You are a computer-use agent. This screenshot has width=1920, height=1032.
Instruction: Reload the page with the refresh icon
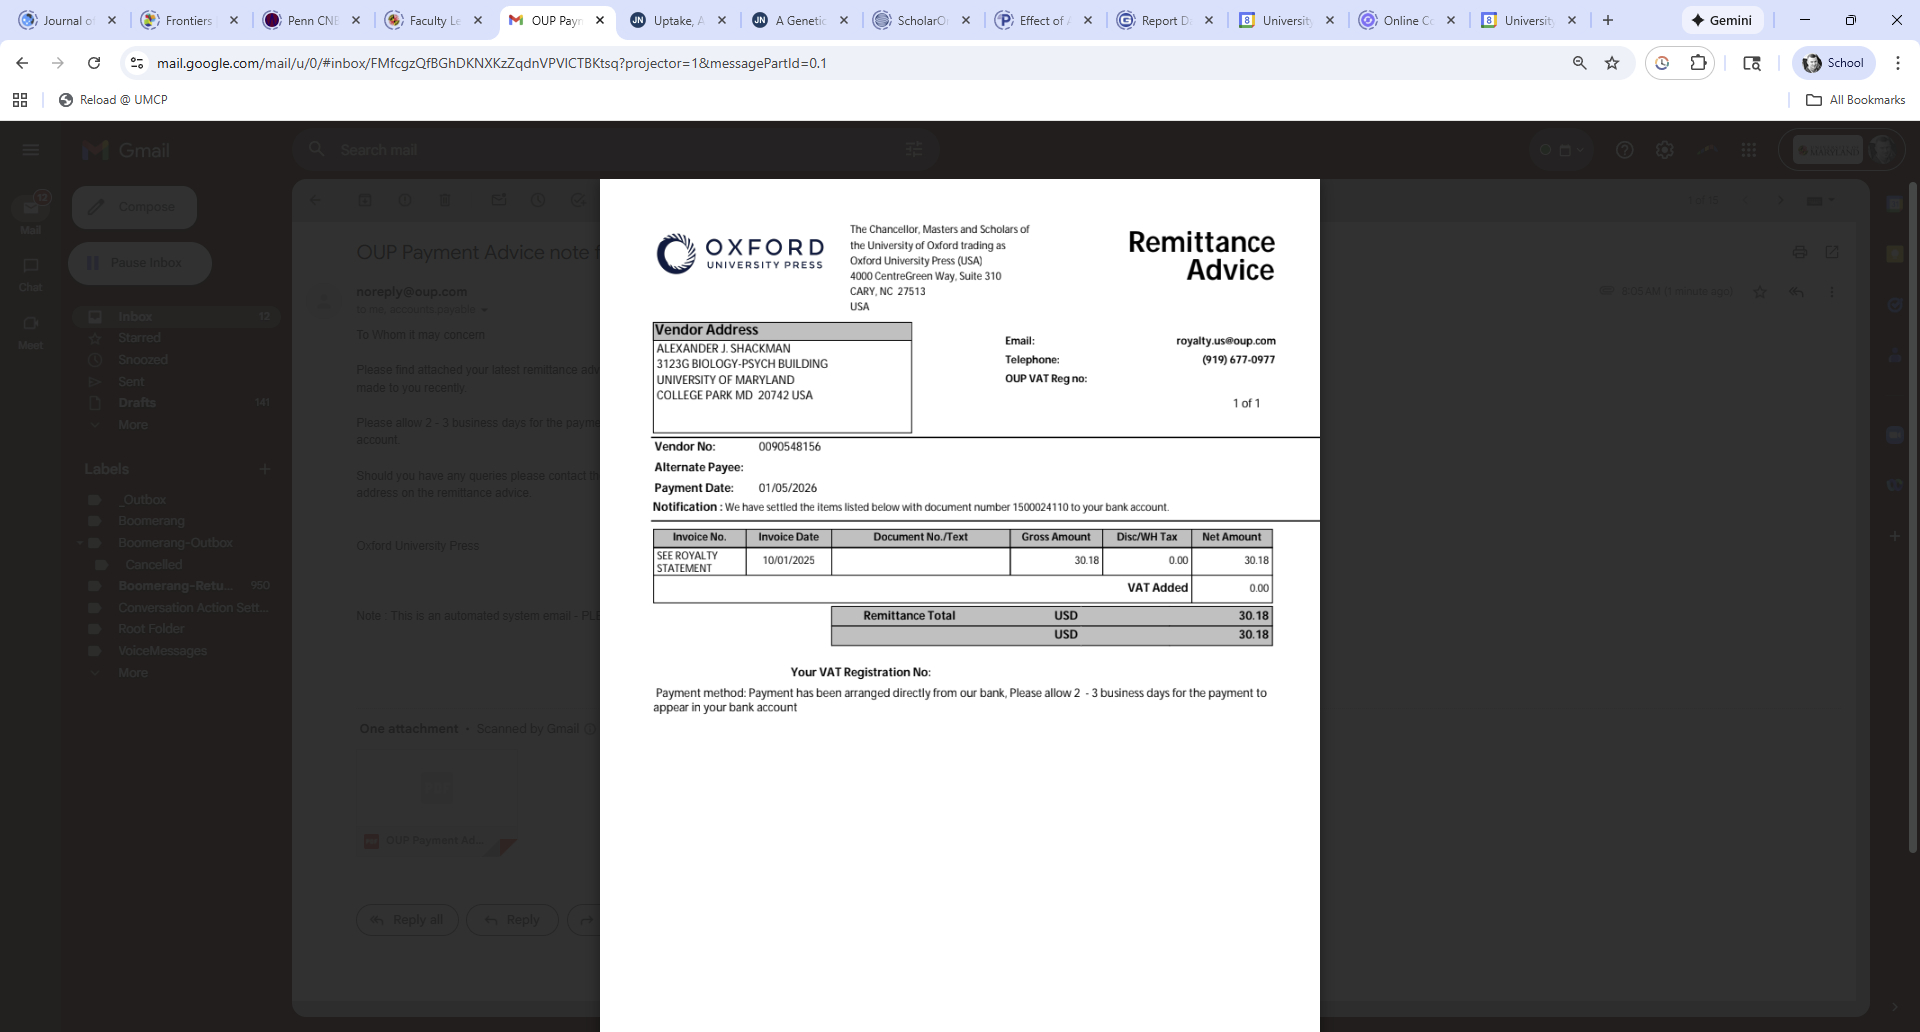[x=94, y=63]
